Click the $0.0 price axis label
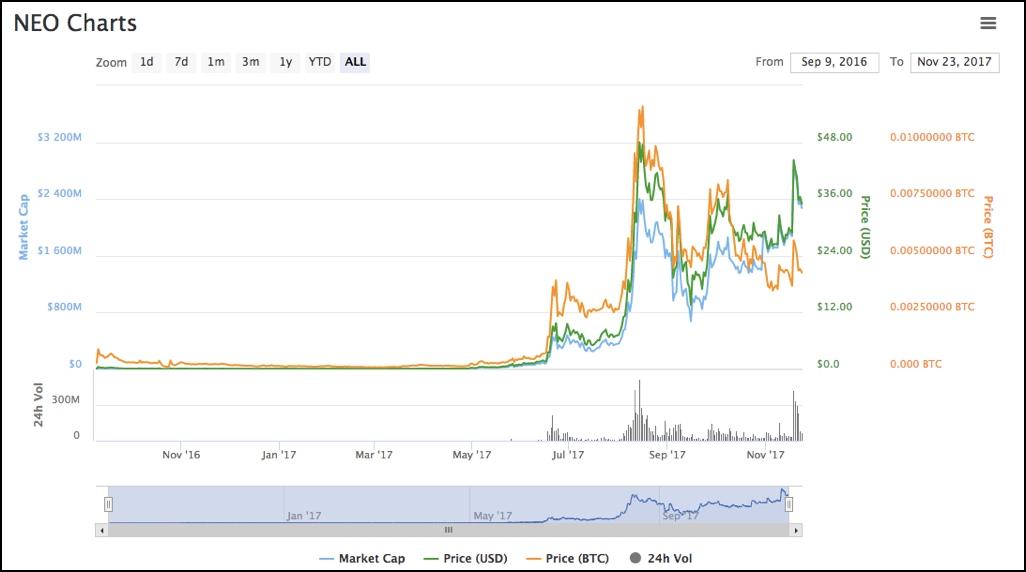This screenshot has width=1026, height=572. tap(828, 365)
